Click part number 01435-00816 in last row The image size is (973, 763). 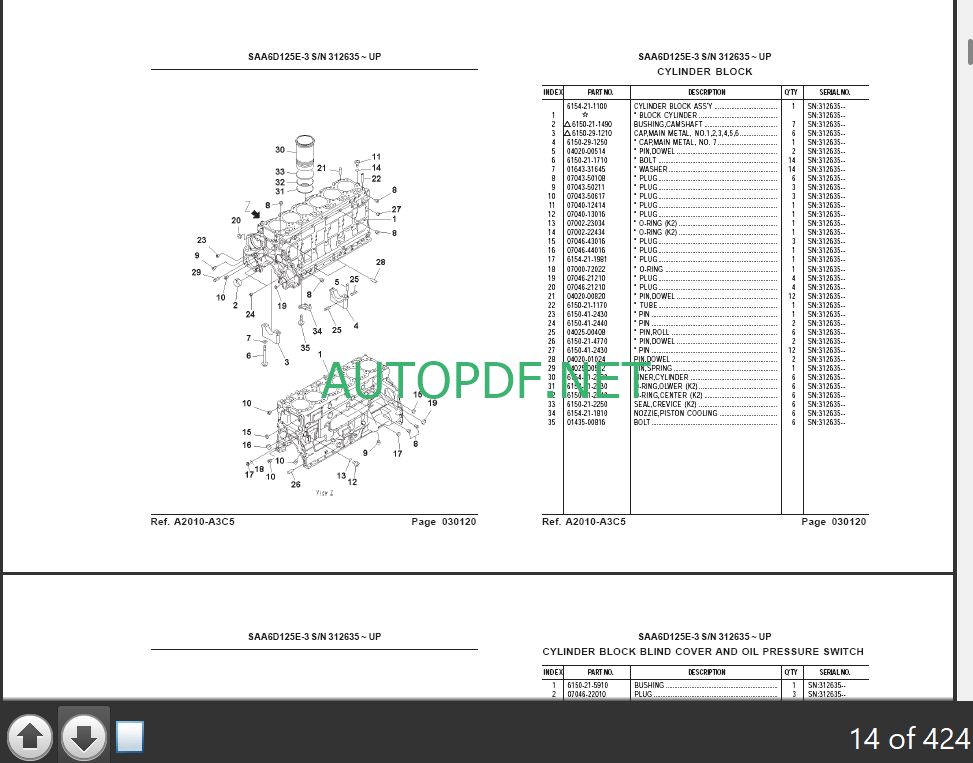point(587,422)
